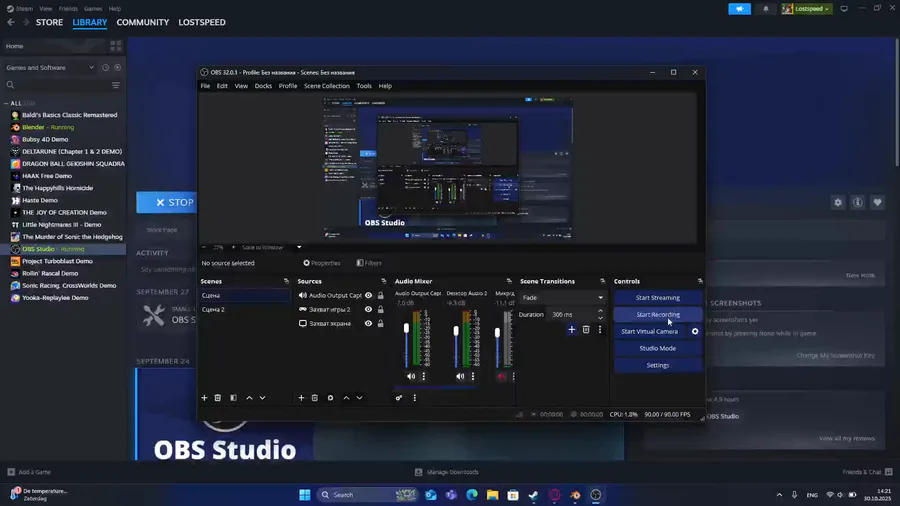Adjust Desktop Audio 2 volume slider
900x506 pixels.
pos(456,331)
